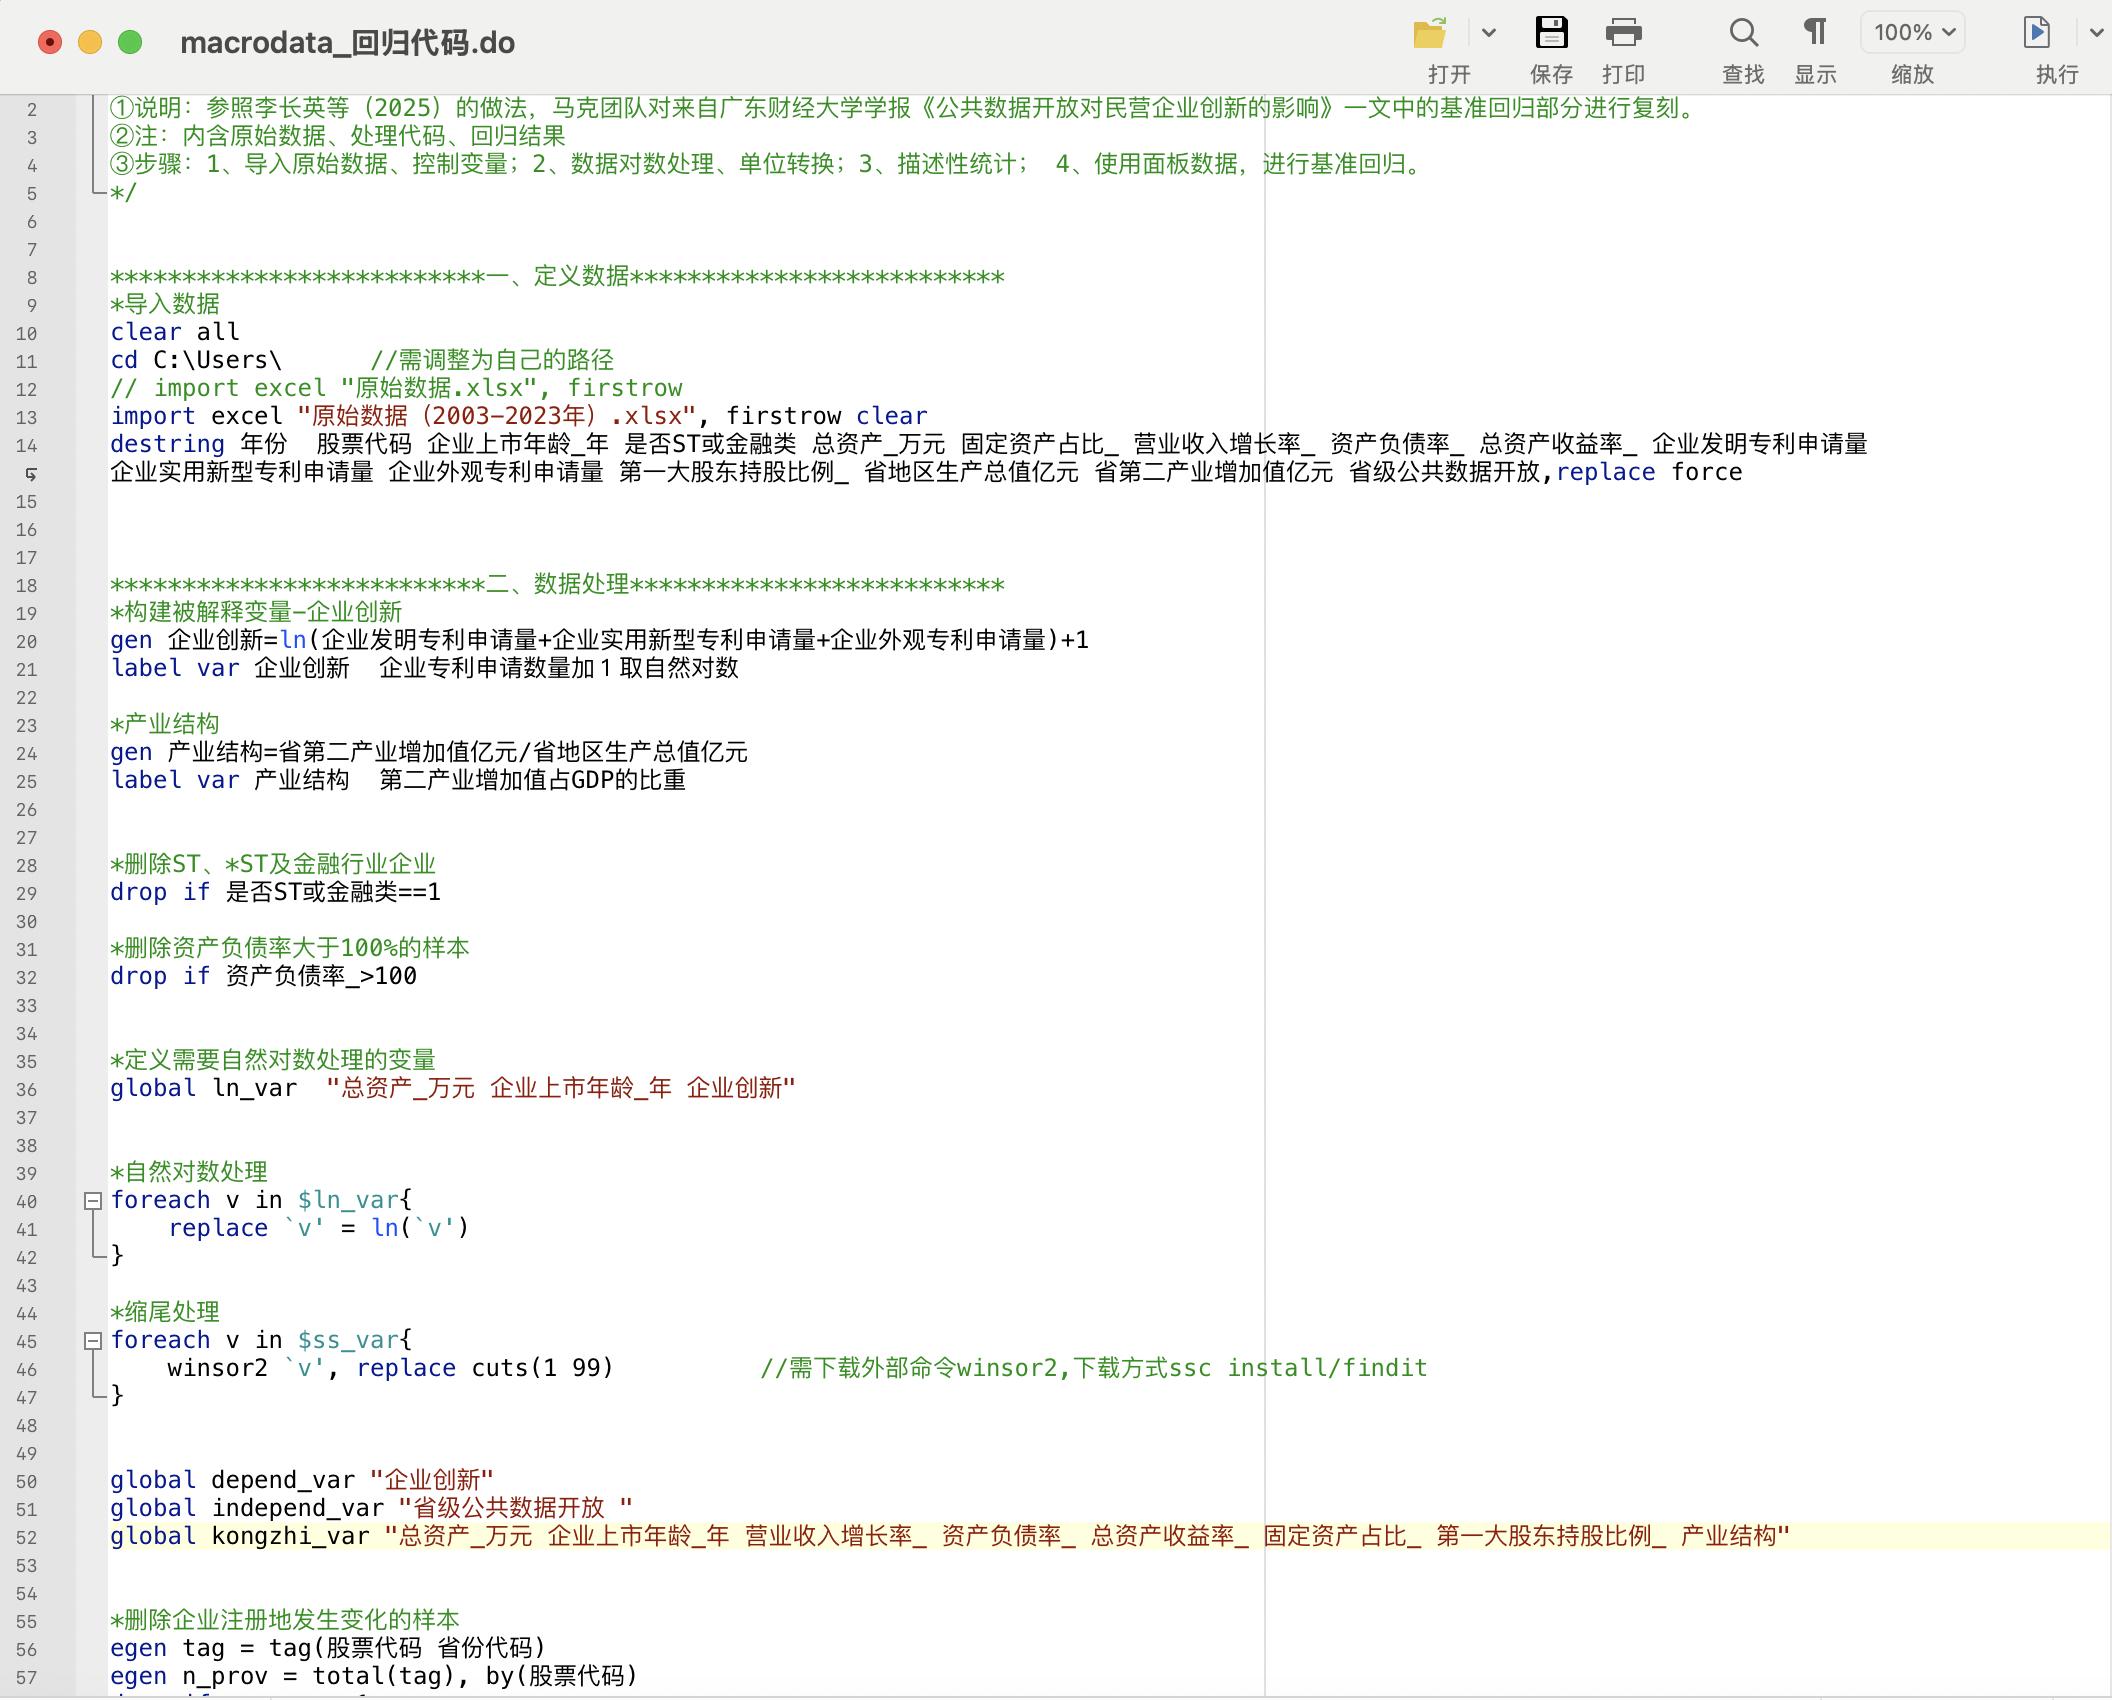The height and width of the screenshot is (1700, 2112).
Task: Open Find with the magnifier icon
Action: pos(1743,34)
